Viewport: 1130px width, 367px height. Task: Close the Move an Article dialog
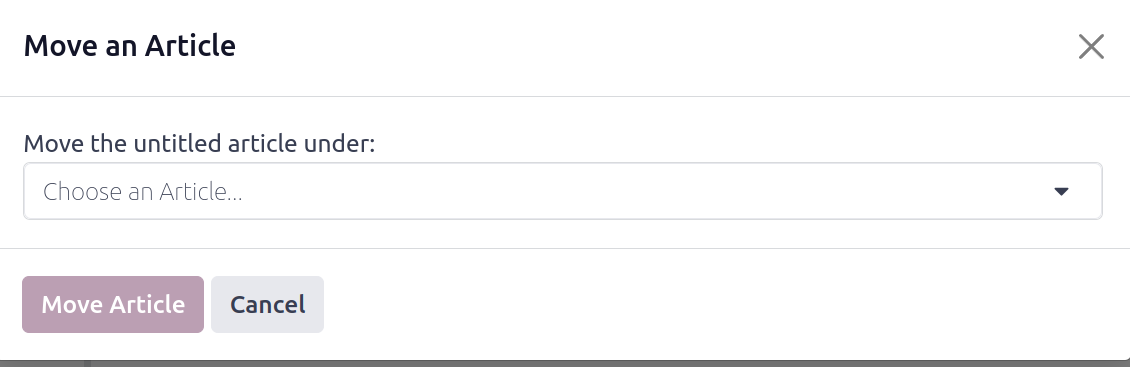[x=1091, y=47]
